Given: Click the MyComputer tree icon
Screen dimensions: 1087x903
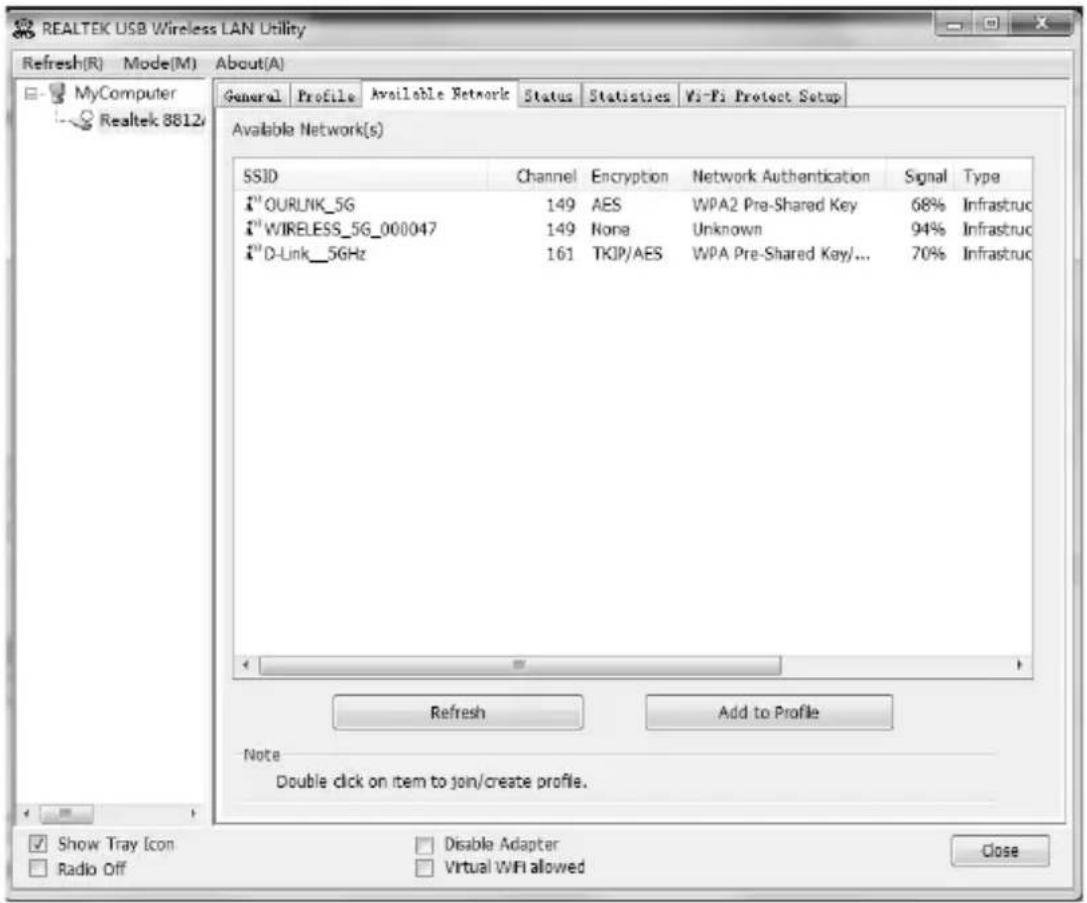Looking at the screenshot, I should coord(58,93).
